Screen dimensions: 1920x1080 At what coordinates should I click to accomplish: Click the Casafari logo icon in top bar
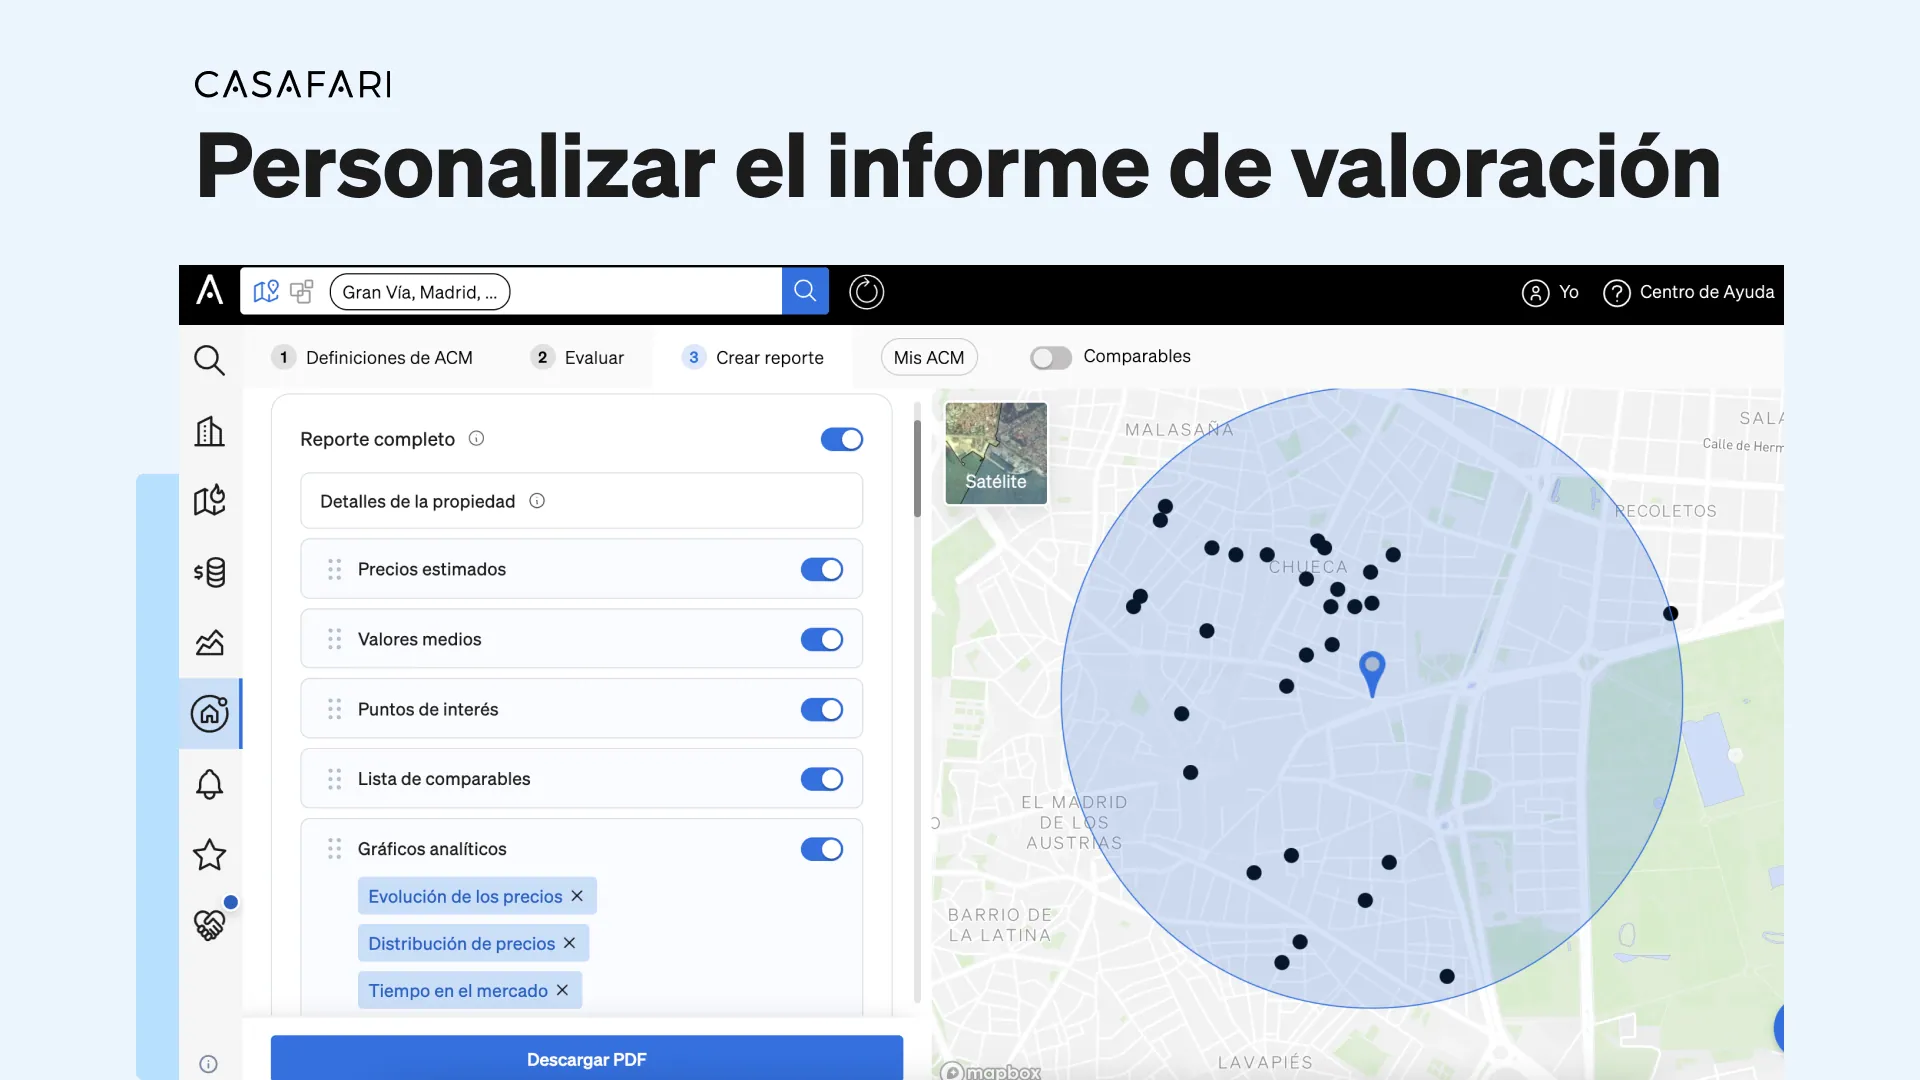point(209,291)
